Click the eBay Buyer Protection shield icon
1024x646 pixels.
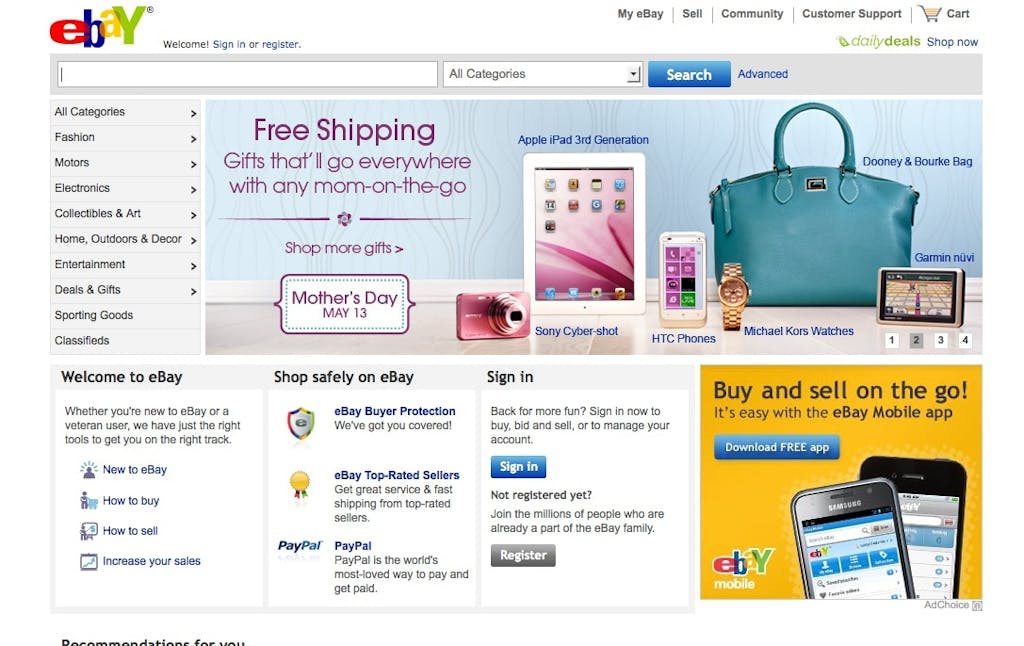(300, 423)
